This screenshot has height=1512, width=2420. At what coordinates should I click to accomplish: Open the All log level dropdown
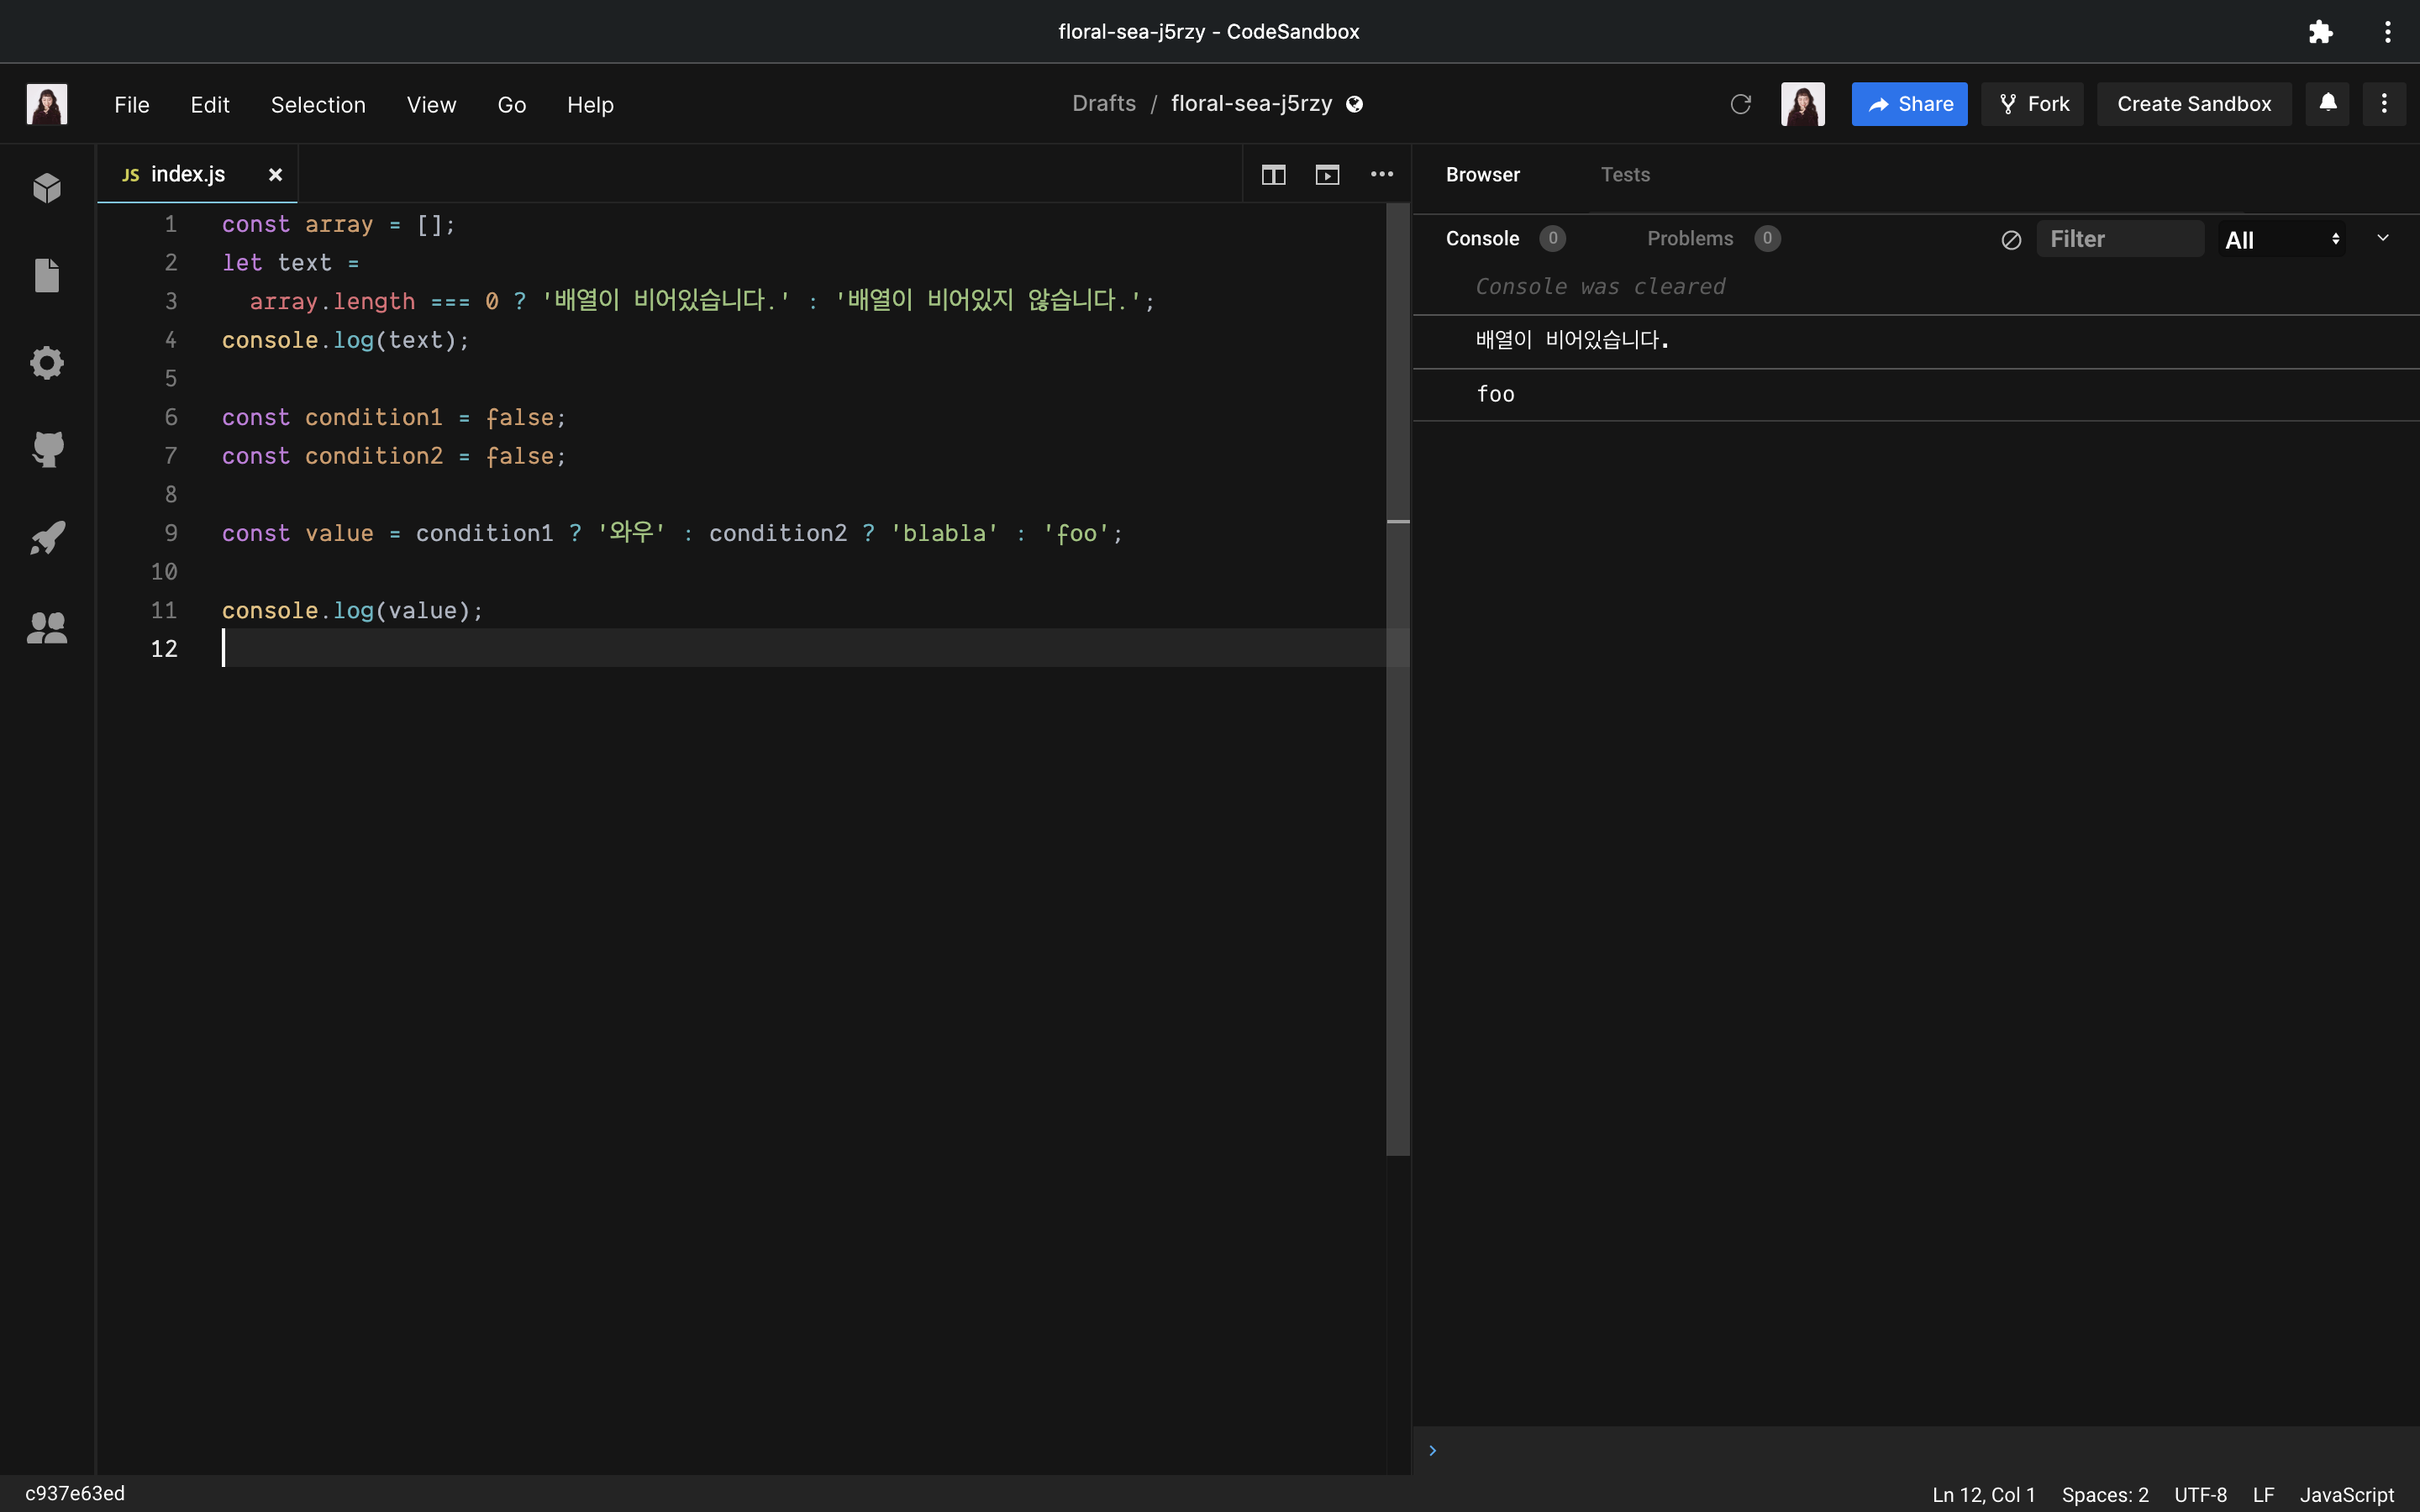tap(2281, 240)
